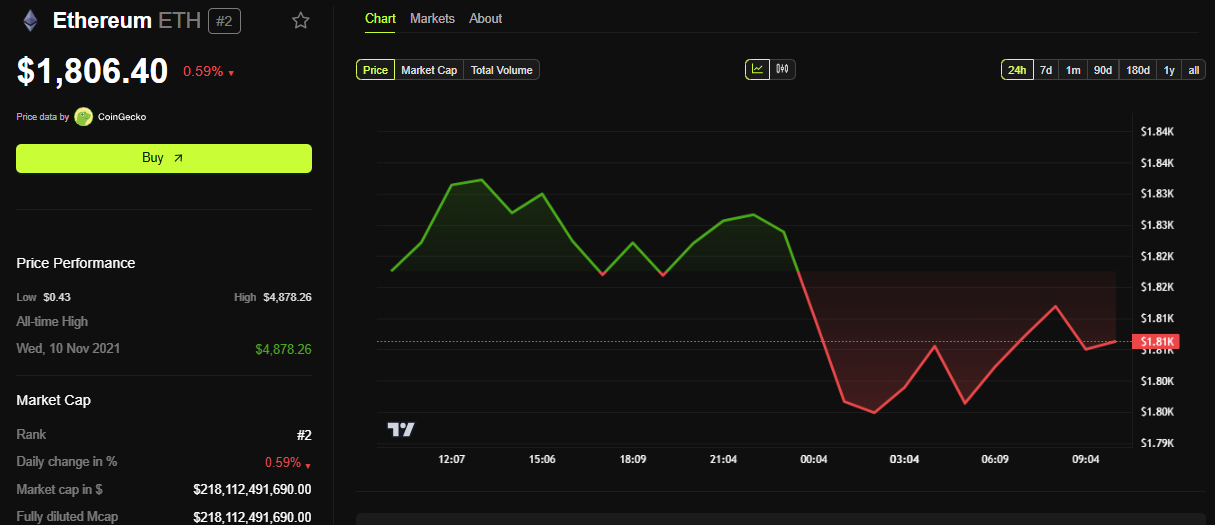
Task: Select the Price chart mode
Action: (x=376, y=70)
